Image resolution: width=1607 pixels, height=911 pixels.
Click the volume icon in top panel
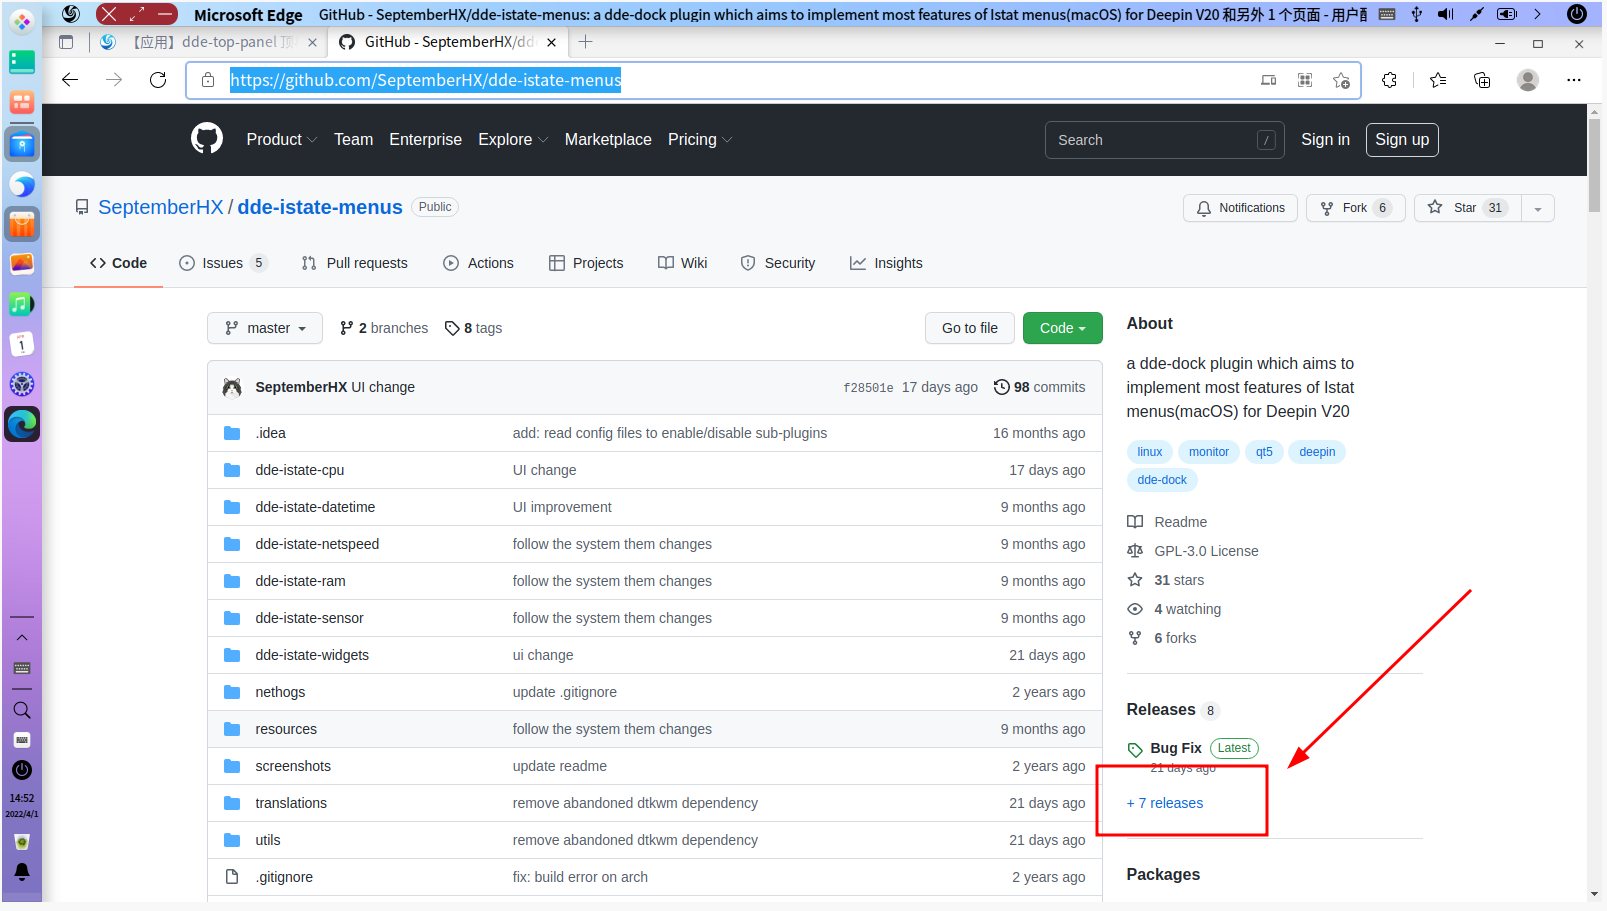click(x=1446, y=14)
